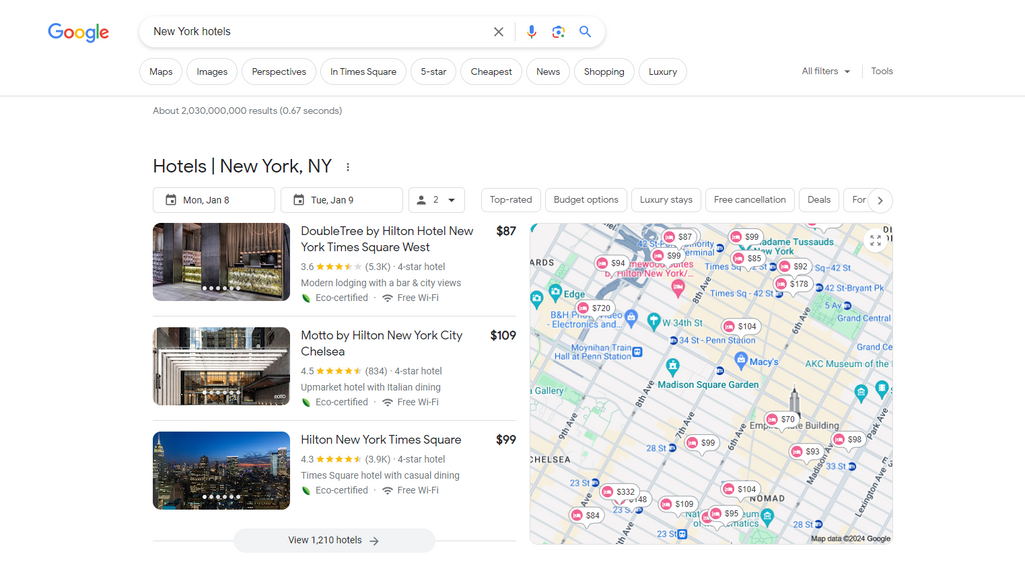Click the $85 hotel pin on map

pos(747,258)
